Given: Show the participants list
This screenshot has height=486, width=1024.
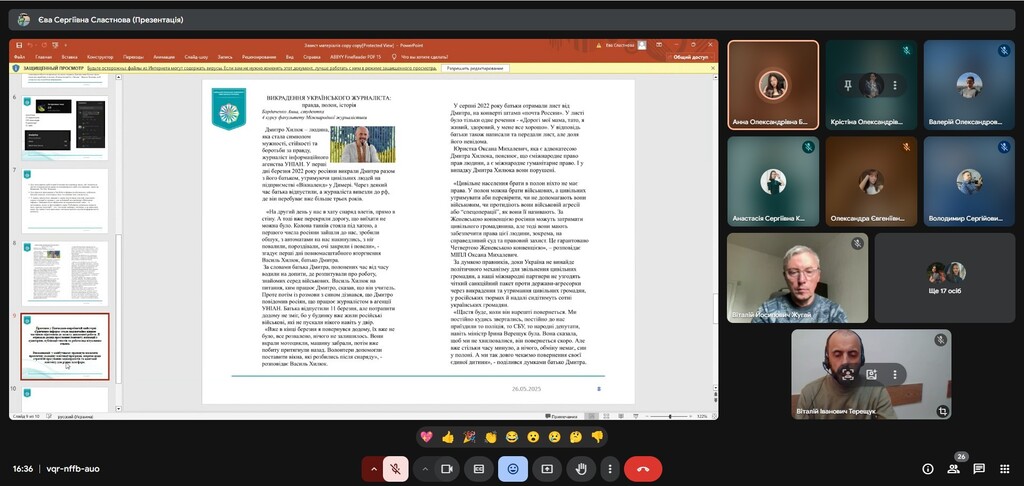Looking at the screenshot, I should (953, 468).
